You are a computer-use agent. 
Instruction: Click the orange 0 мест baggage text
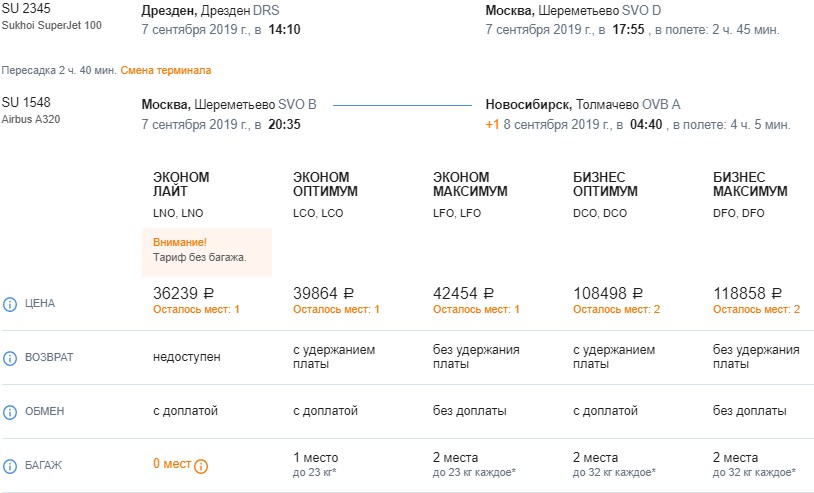click(171, 465)
